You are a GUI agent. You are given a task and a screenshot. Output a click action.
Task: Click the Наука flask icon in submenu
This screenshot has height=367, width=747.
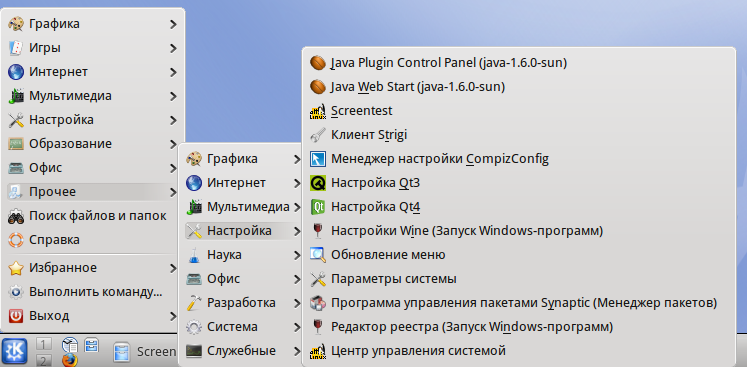(193, 255)
